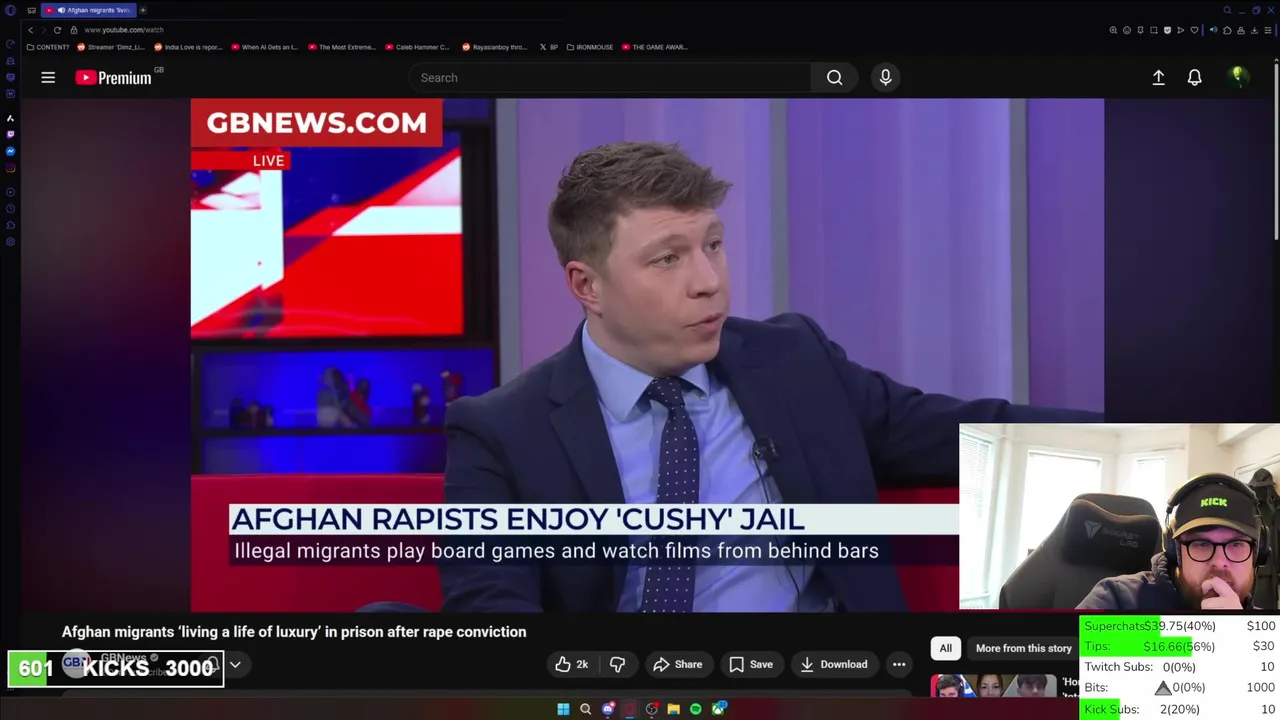Open Messenger in the browser sidebar
1280x720 pixels.
(10, 151)
